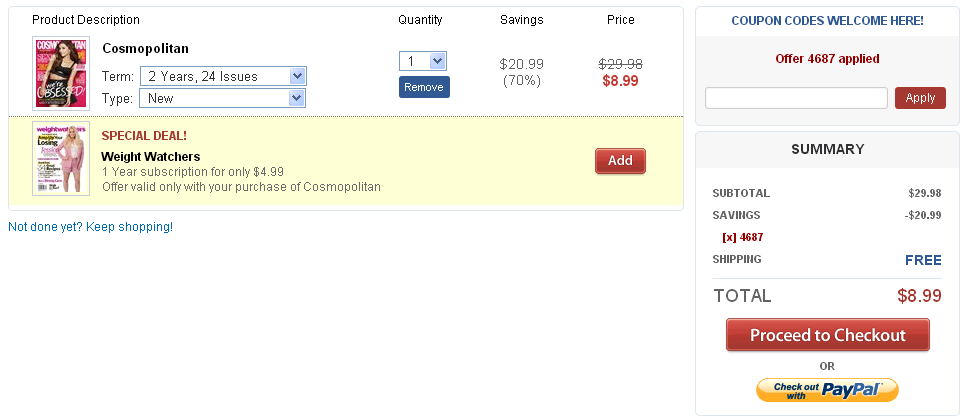Proceed to Checkout
Image resolution: width=967 pixels, height=420 pixels.
tap(828, 335)
